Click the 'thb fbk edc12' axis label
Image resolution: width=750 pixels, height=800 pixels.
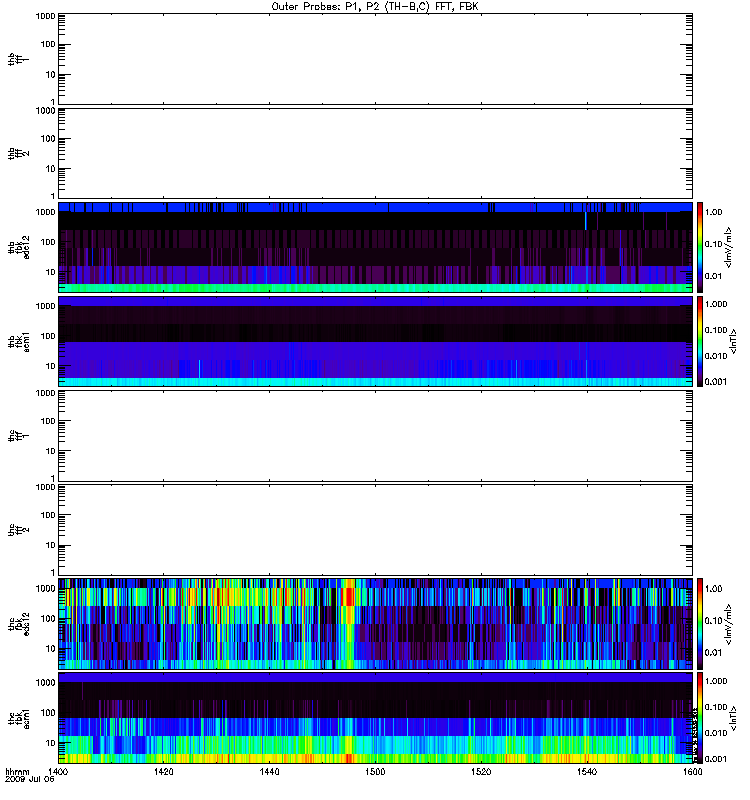18,247
